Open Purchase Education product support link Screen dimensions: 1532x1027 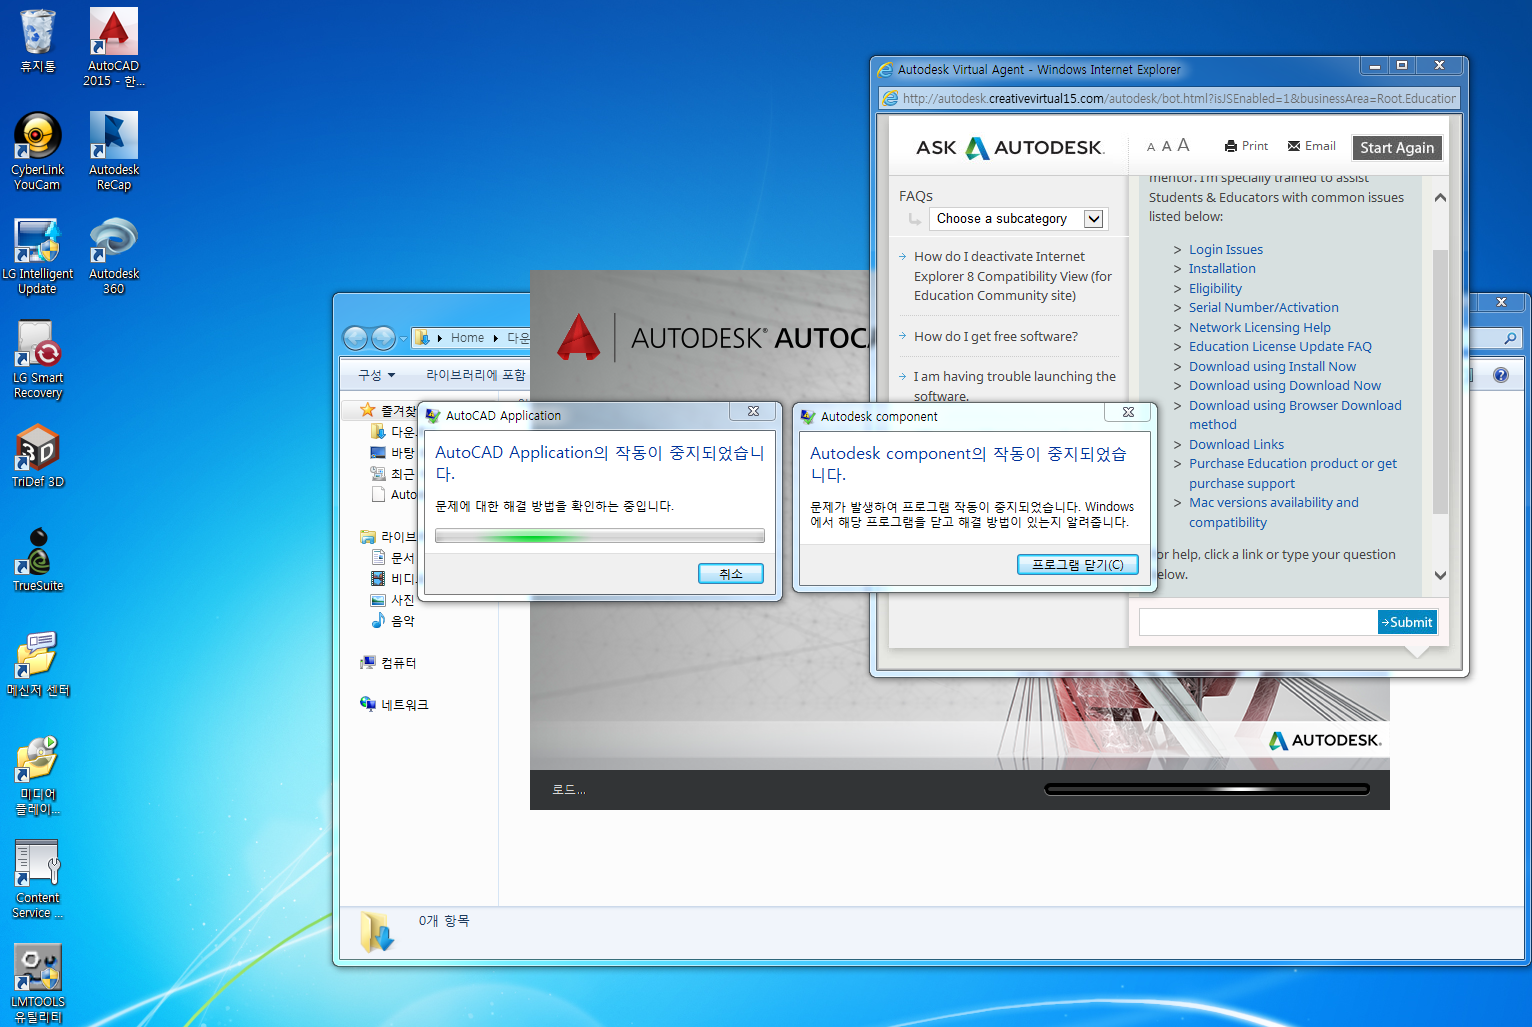pos(1292,474)
